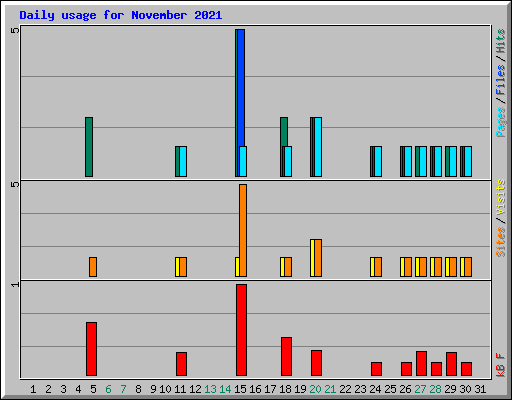Click day label 5 on the bottom date axis
This screenshot has width=512, height=400.
pyautogui.click(x=93, y=389)
